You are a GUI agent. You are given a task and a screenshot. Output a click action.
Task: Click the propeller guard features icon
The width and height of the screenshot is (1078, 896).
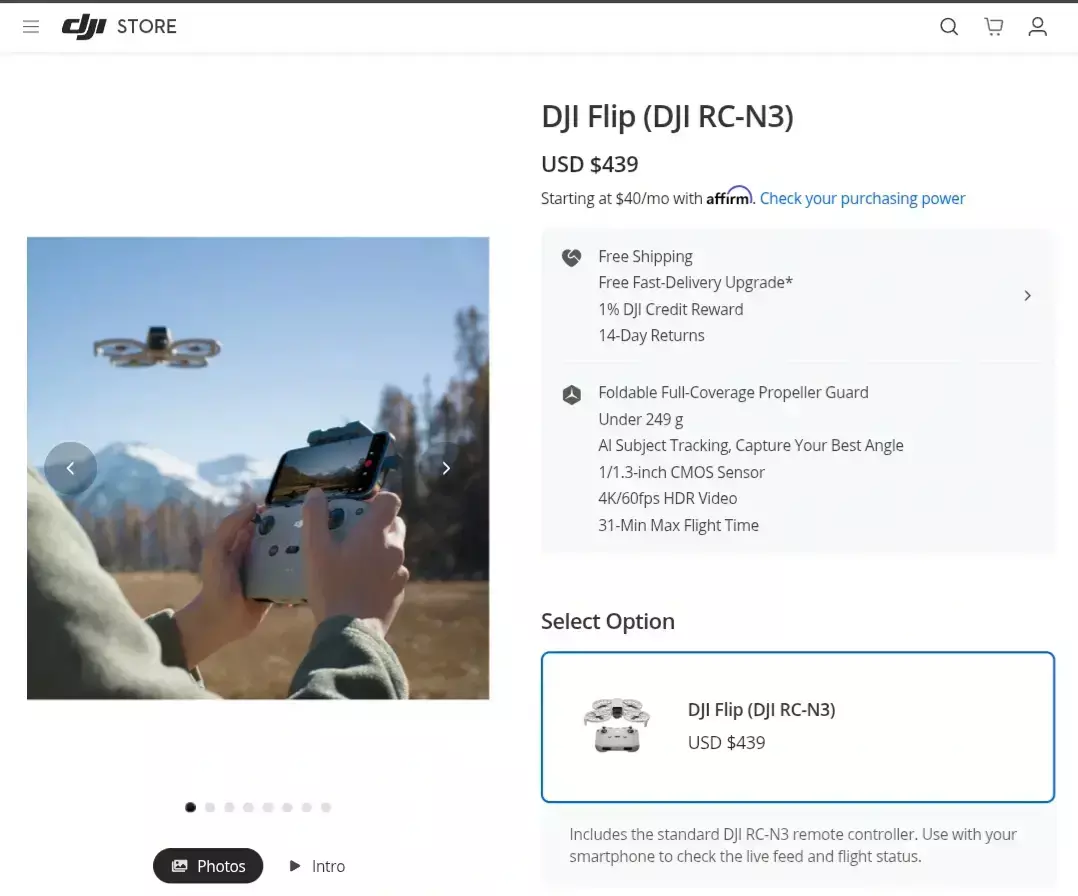[571, 395]
